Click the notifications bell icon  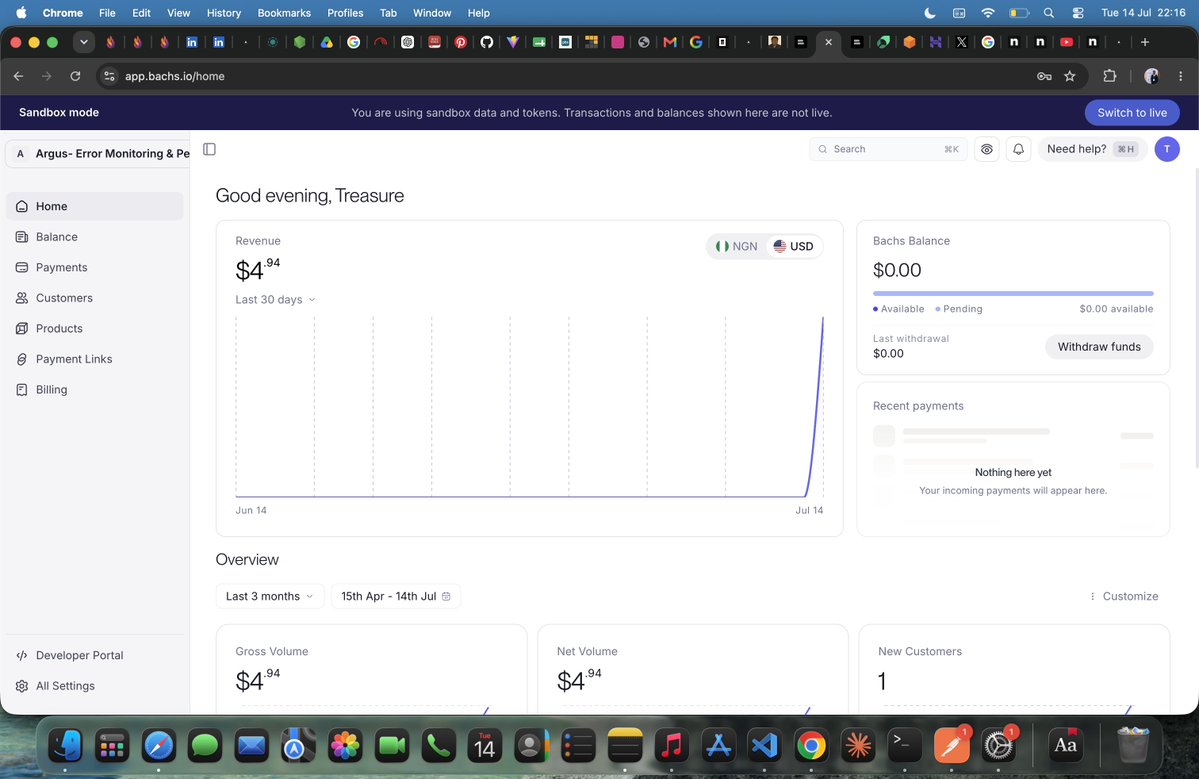pyautogui.click(x=1019, y=149)
